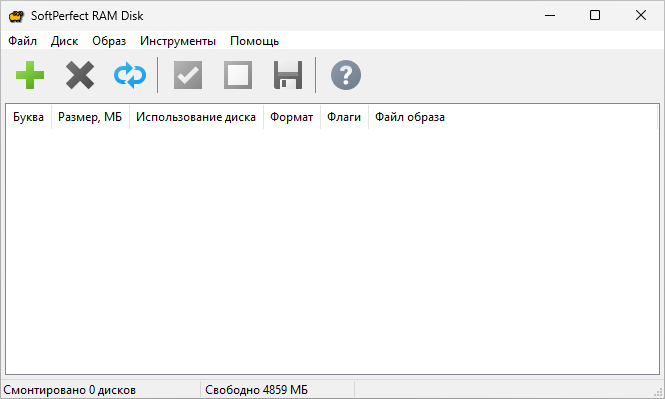The image size is (665, 399).
Task: Click the window resize grip corner
Action: [658, 392]
